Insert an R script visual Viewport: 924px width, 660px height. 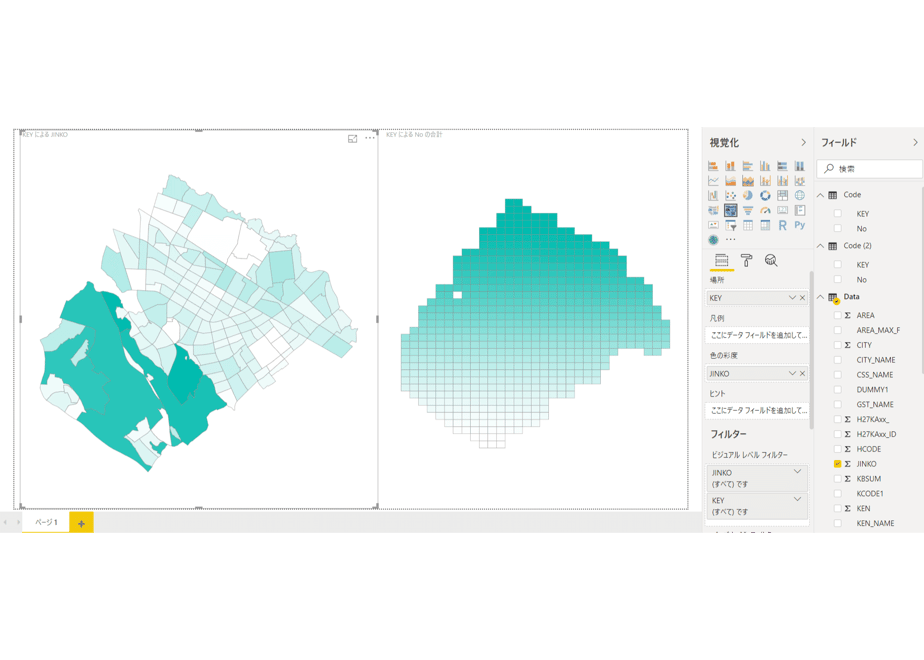click(x=782, y=225)
